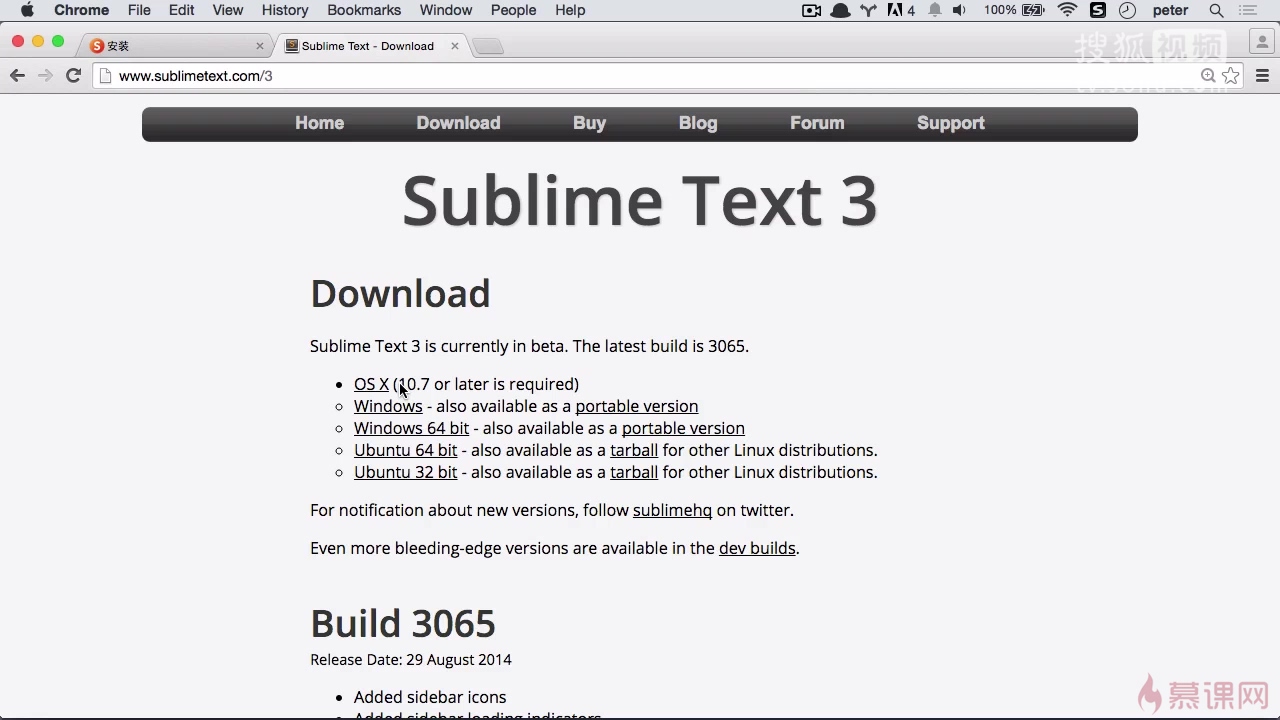Viewport: 1280px width, 720px height.
Task: Click the browser Back arrow
Action: (17, 76)
